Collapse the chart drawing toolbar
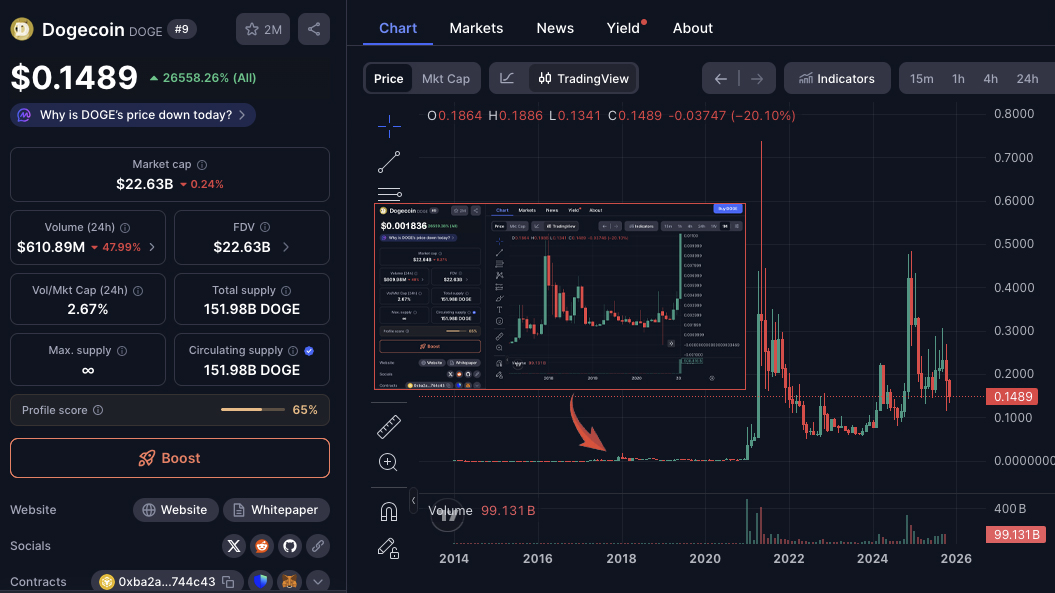Viewport: 1055px width, 593px height. (x=411, y=499)
